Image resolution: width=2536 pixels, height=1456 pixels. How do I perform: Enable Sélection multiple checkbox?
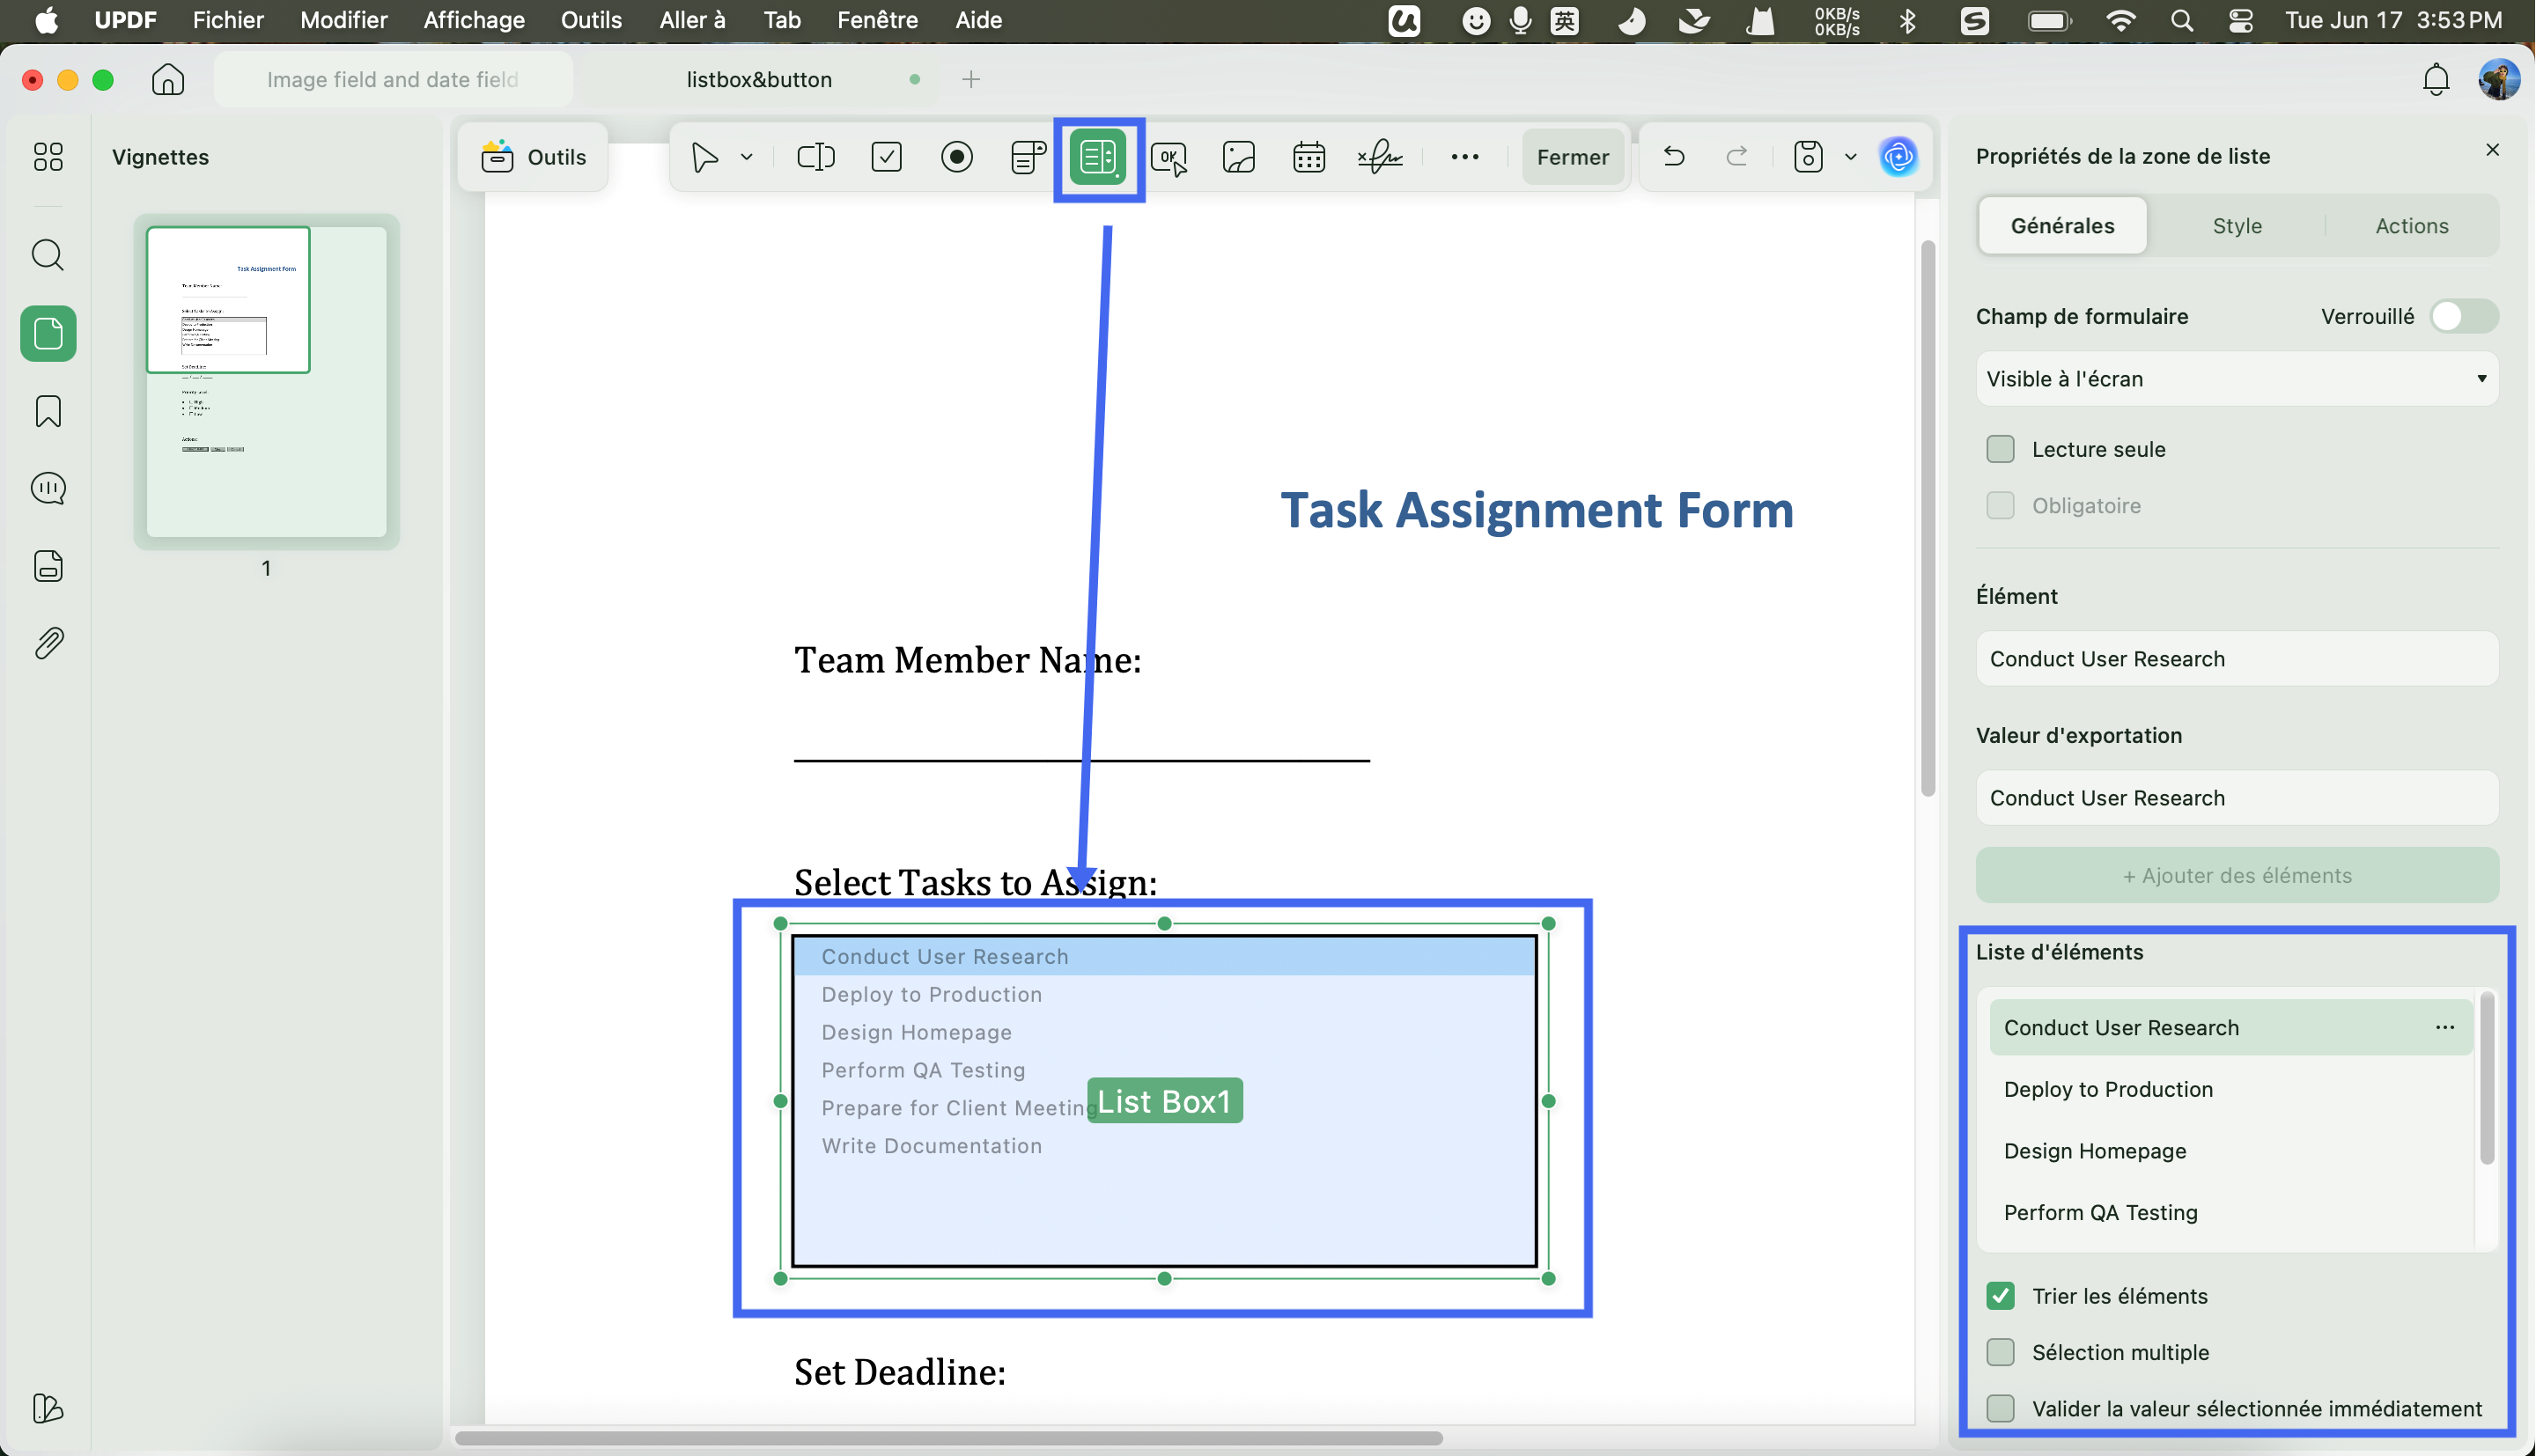[x=2001, y=1352]
